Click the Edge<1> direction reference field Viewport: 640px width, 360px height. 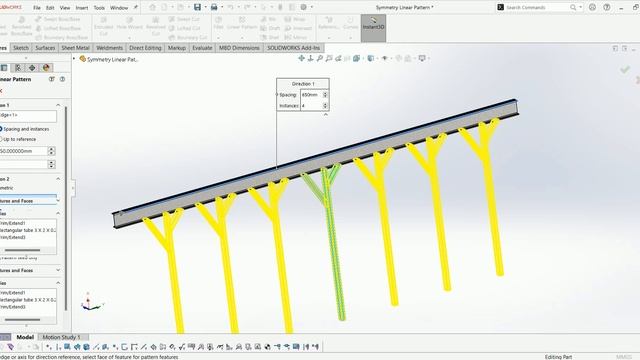[28, 116]
